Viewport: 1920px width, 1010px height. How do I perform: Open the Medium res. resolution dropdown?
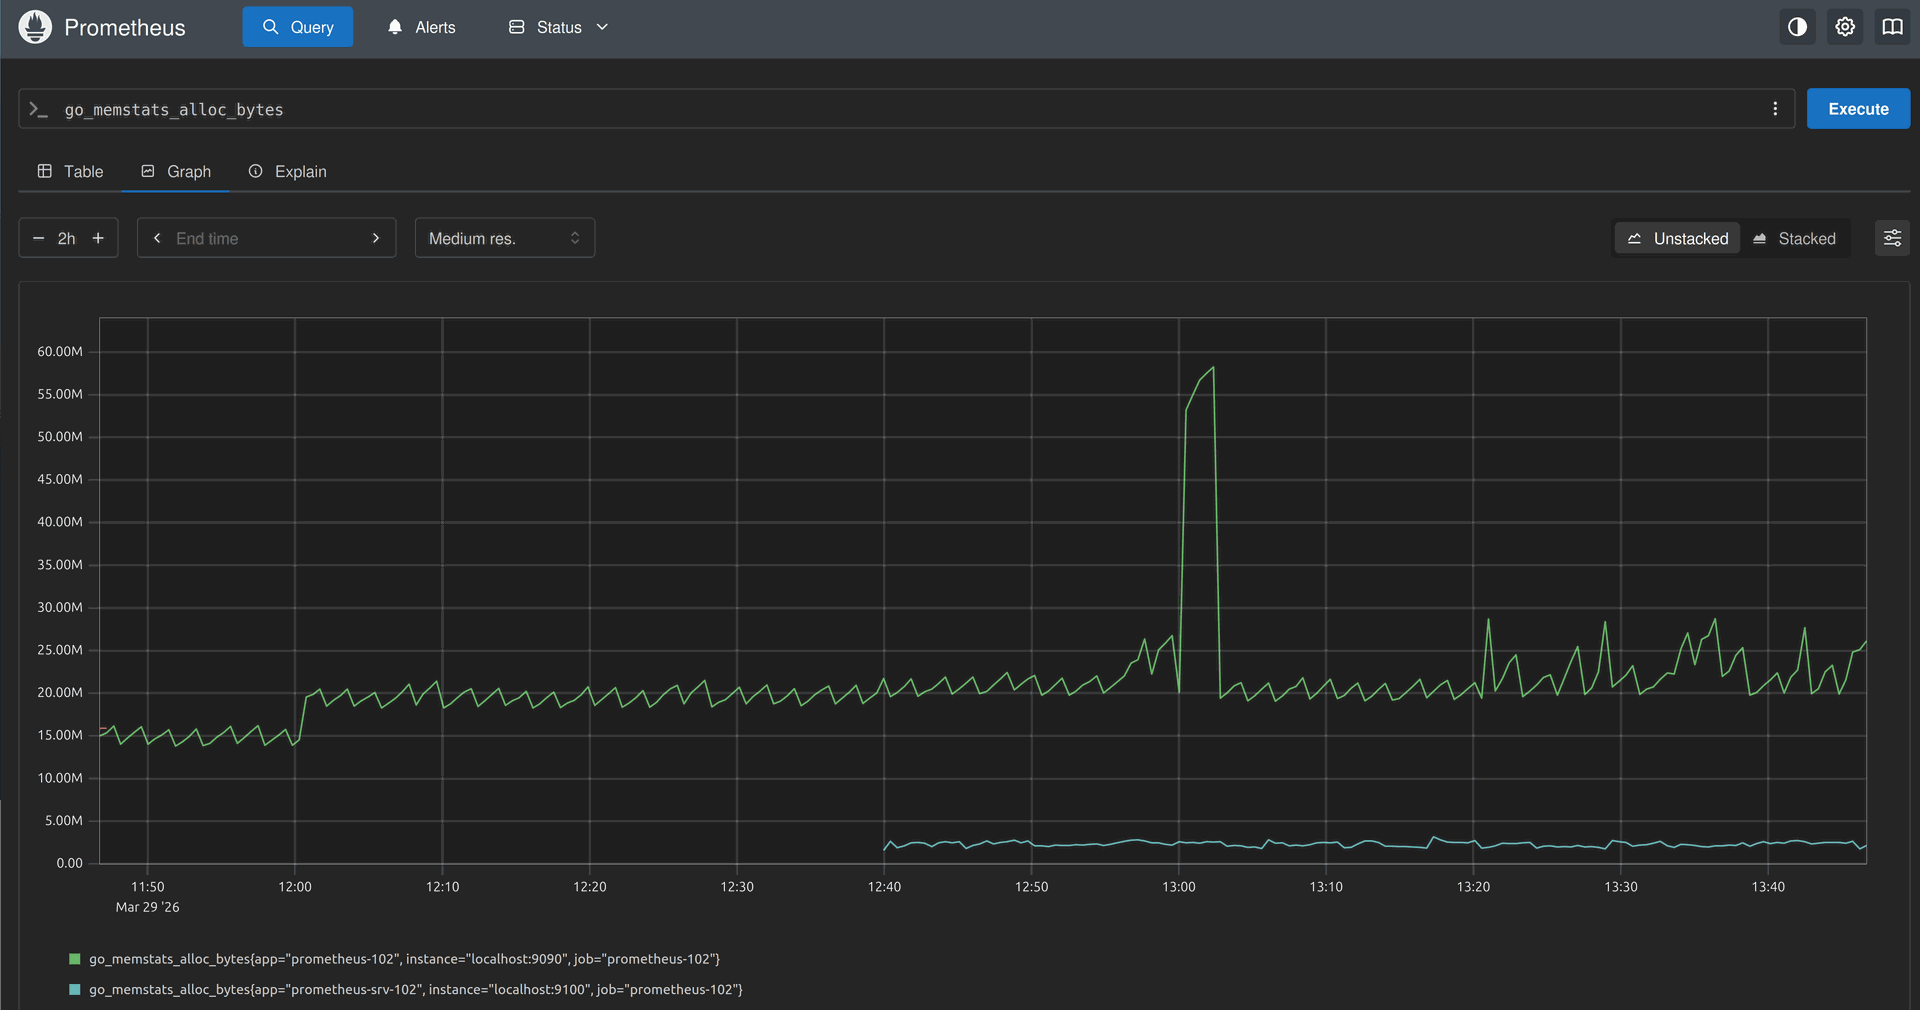click(x=504, y=238)
